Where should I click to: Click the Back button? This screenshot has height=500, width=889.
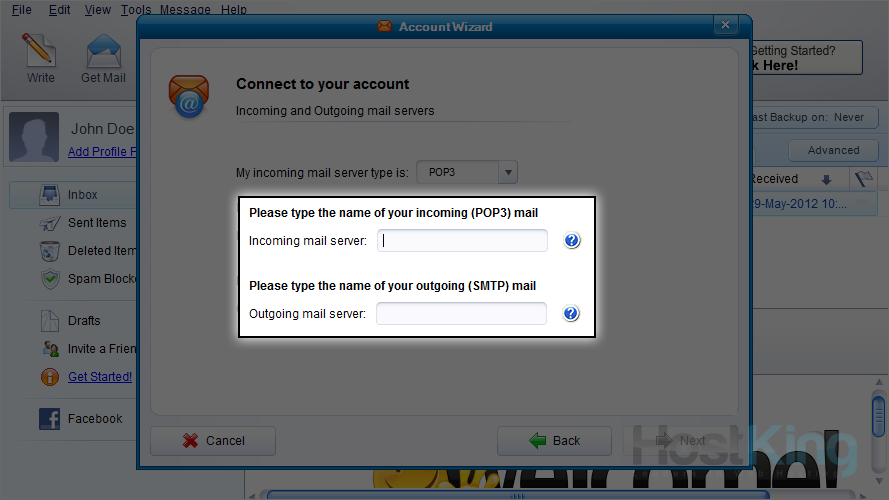(554, 440)
